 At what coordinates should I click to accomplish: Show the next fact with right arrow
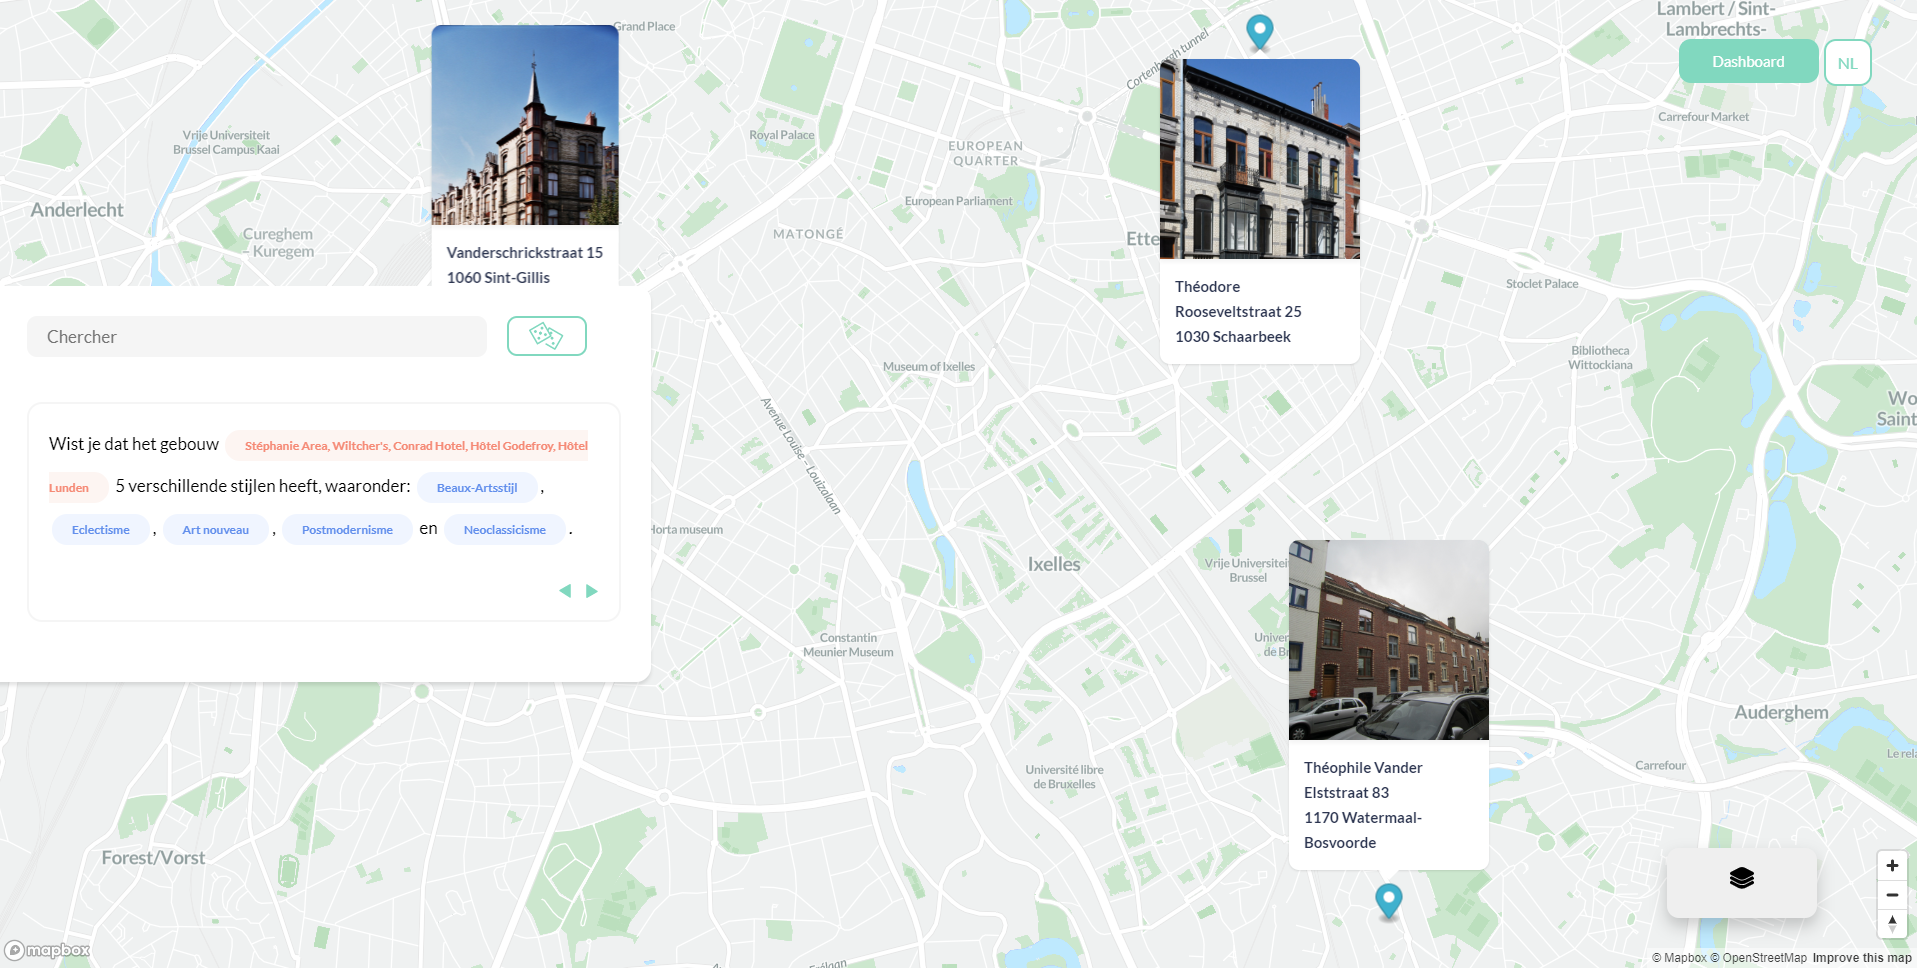[x=592, y=591]
